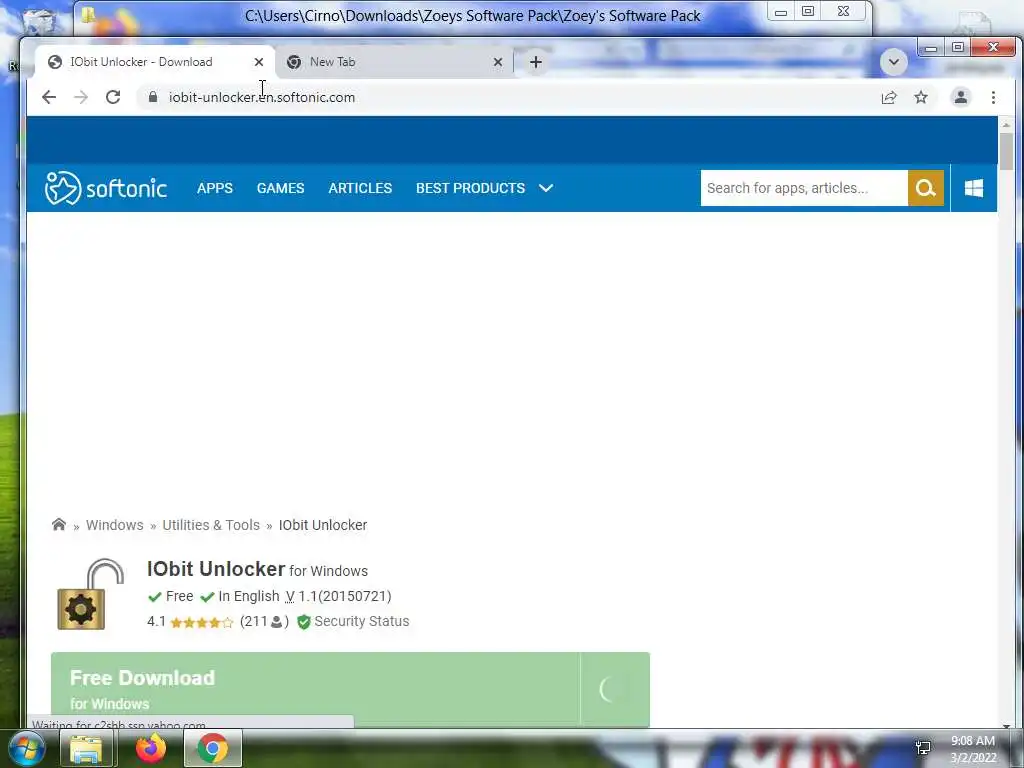Open the ARTICLES menu
The image size is (1024, 768).
point(360,188)
